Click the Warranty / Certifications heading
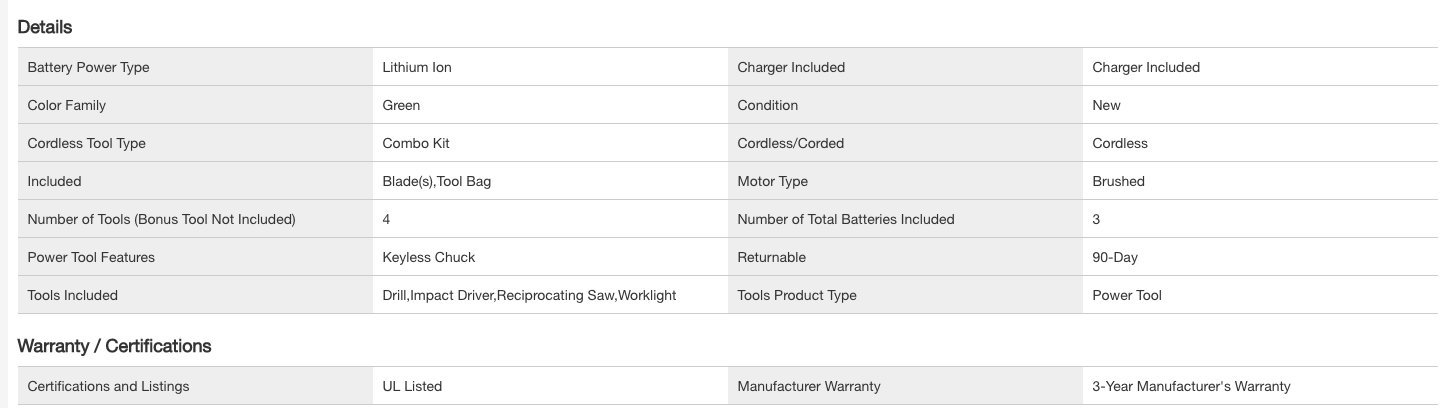The image size is (1448, 408). (x=115, y=346)
